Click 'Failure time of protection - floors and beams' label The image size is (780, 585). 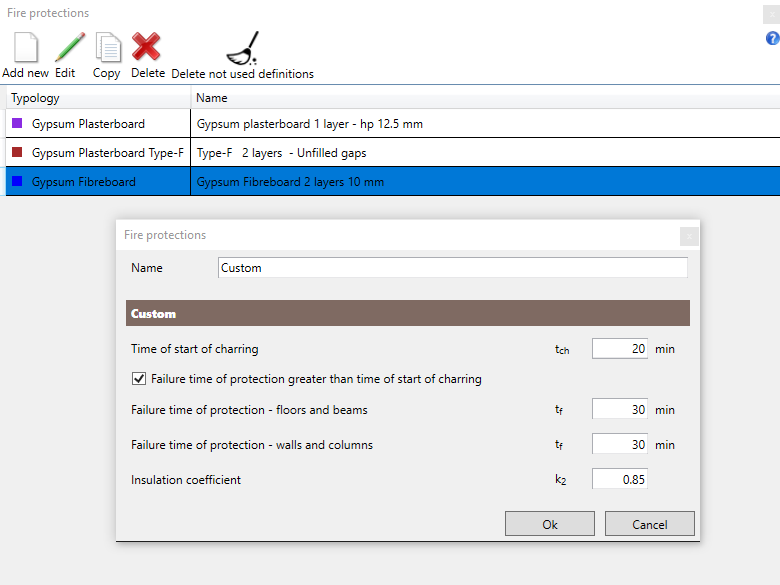click(x=249, y=409)
